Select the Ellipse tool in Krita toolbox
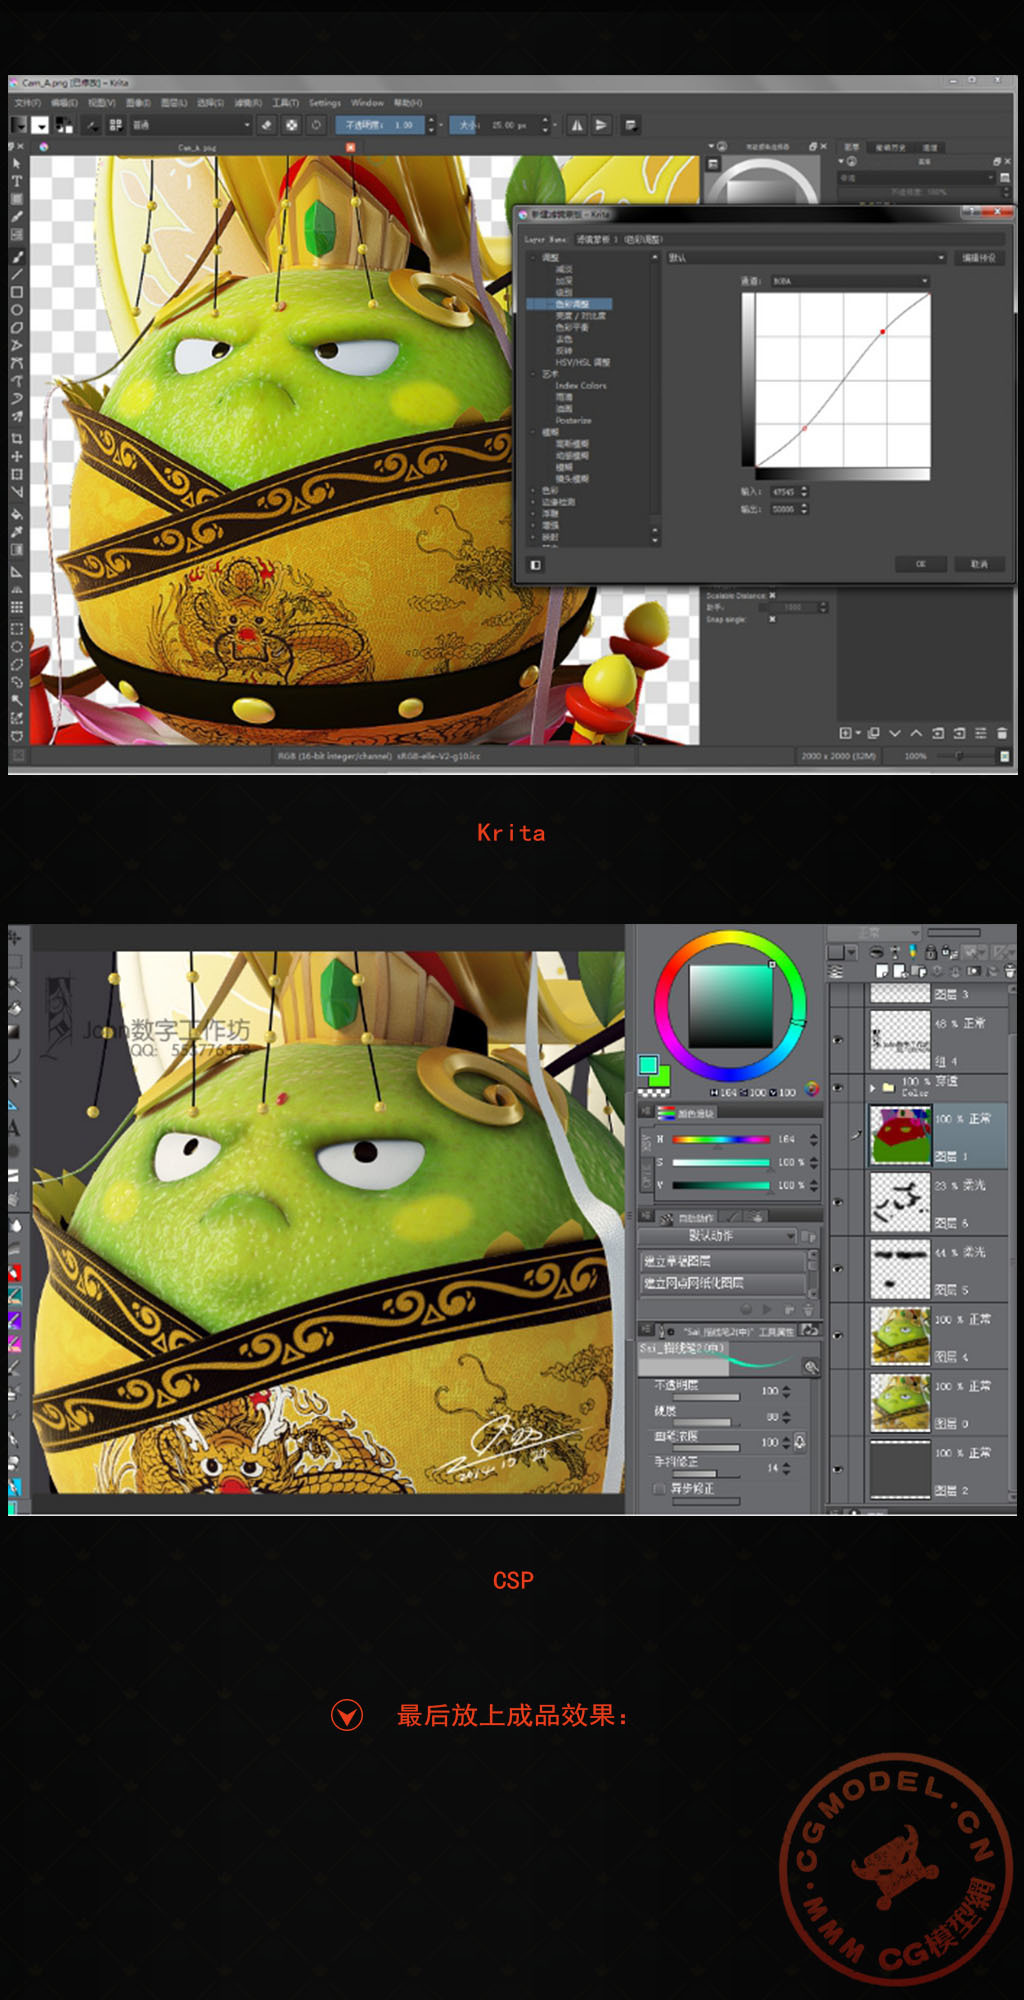This screenshot has width=1024, height=2000. click(17, 310)
